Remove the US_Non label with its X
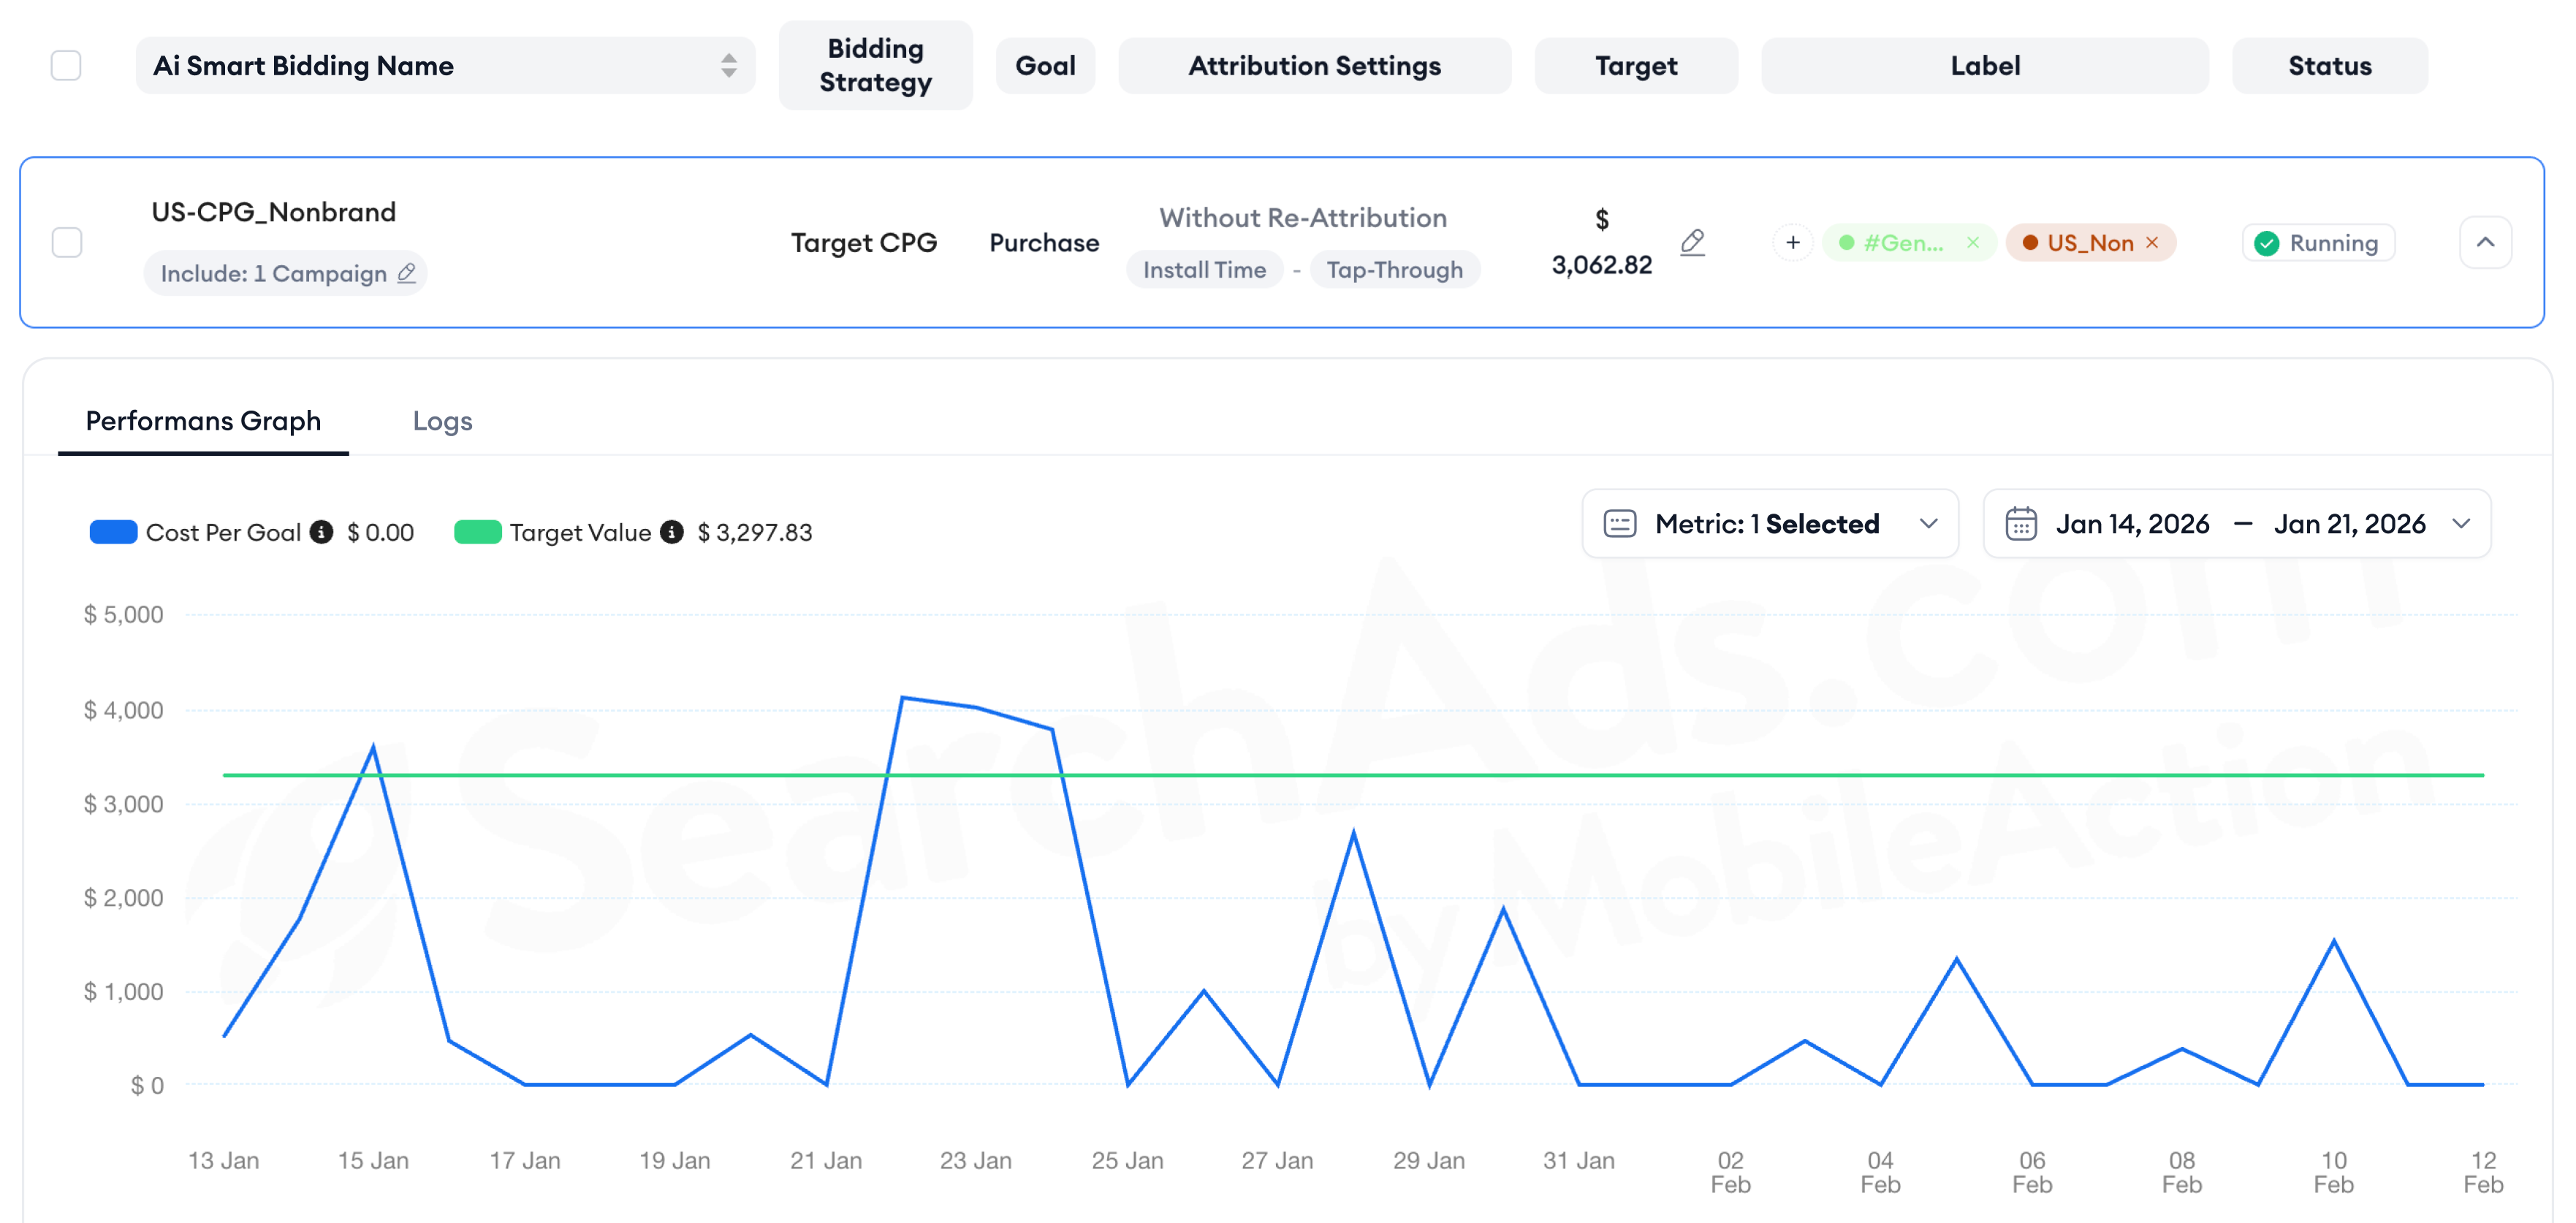Image resolution: width=2576 pixels, height=1223 pixels. tap(2152, 243)
